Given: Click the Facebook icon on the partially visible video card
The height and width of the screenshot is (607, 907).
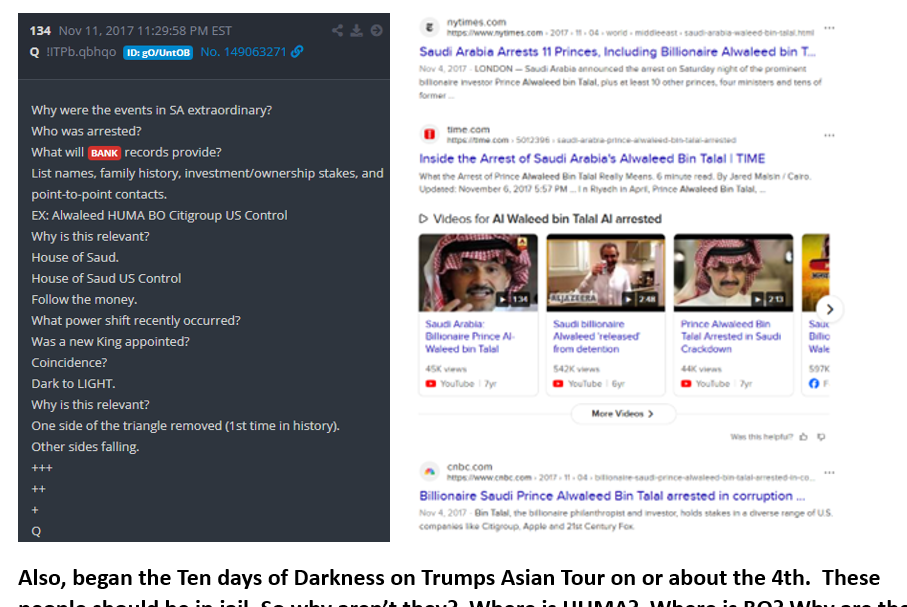Looking at the screenshot, I should coord(814,384).
